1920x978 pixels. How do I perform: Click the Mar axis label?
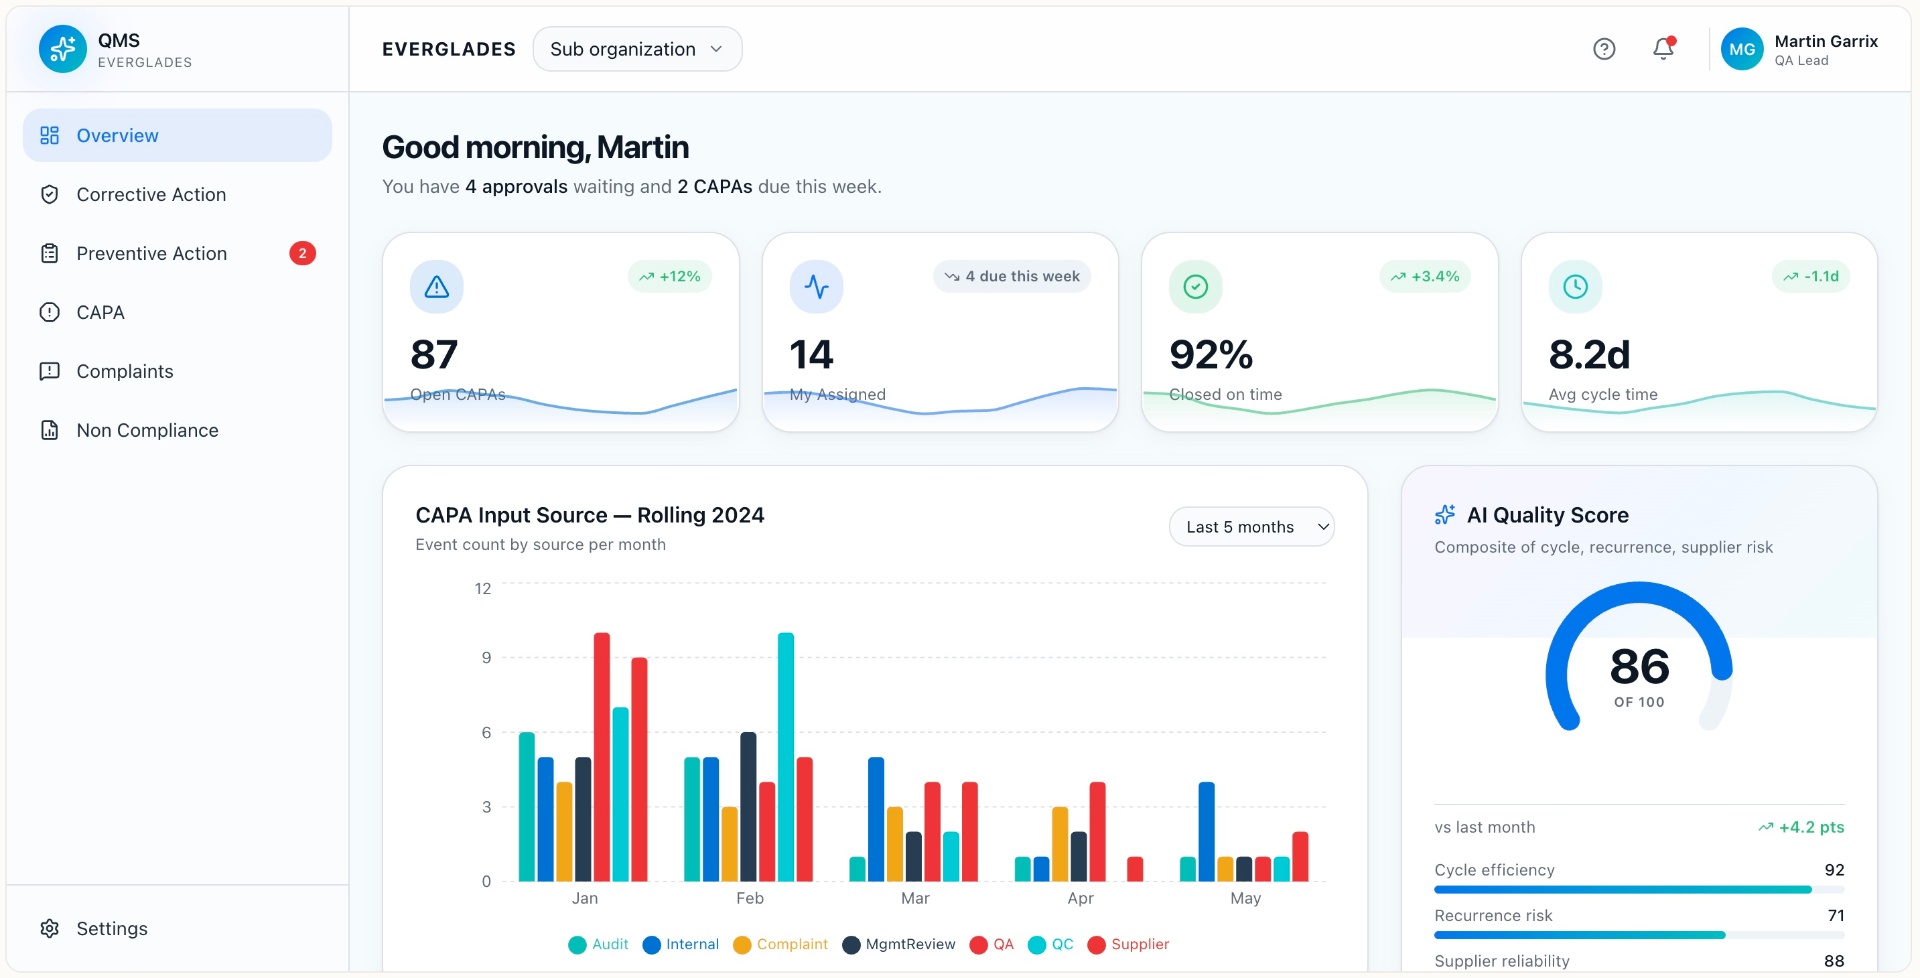(915, 898)
